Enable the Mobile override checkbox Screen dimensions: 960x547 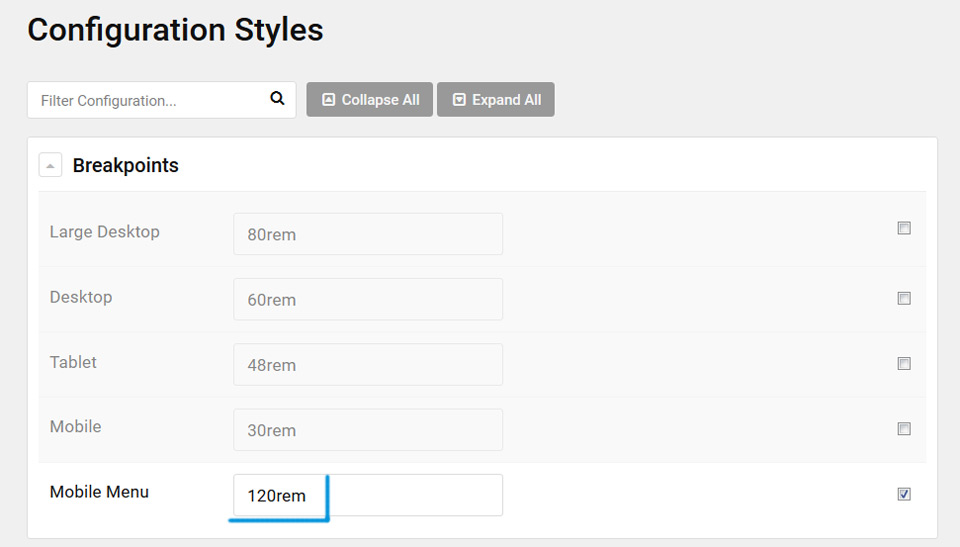pos(904,428)
